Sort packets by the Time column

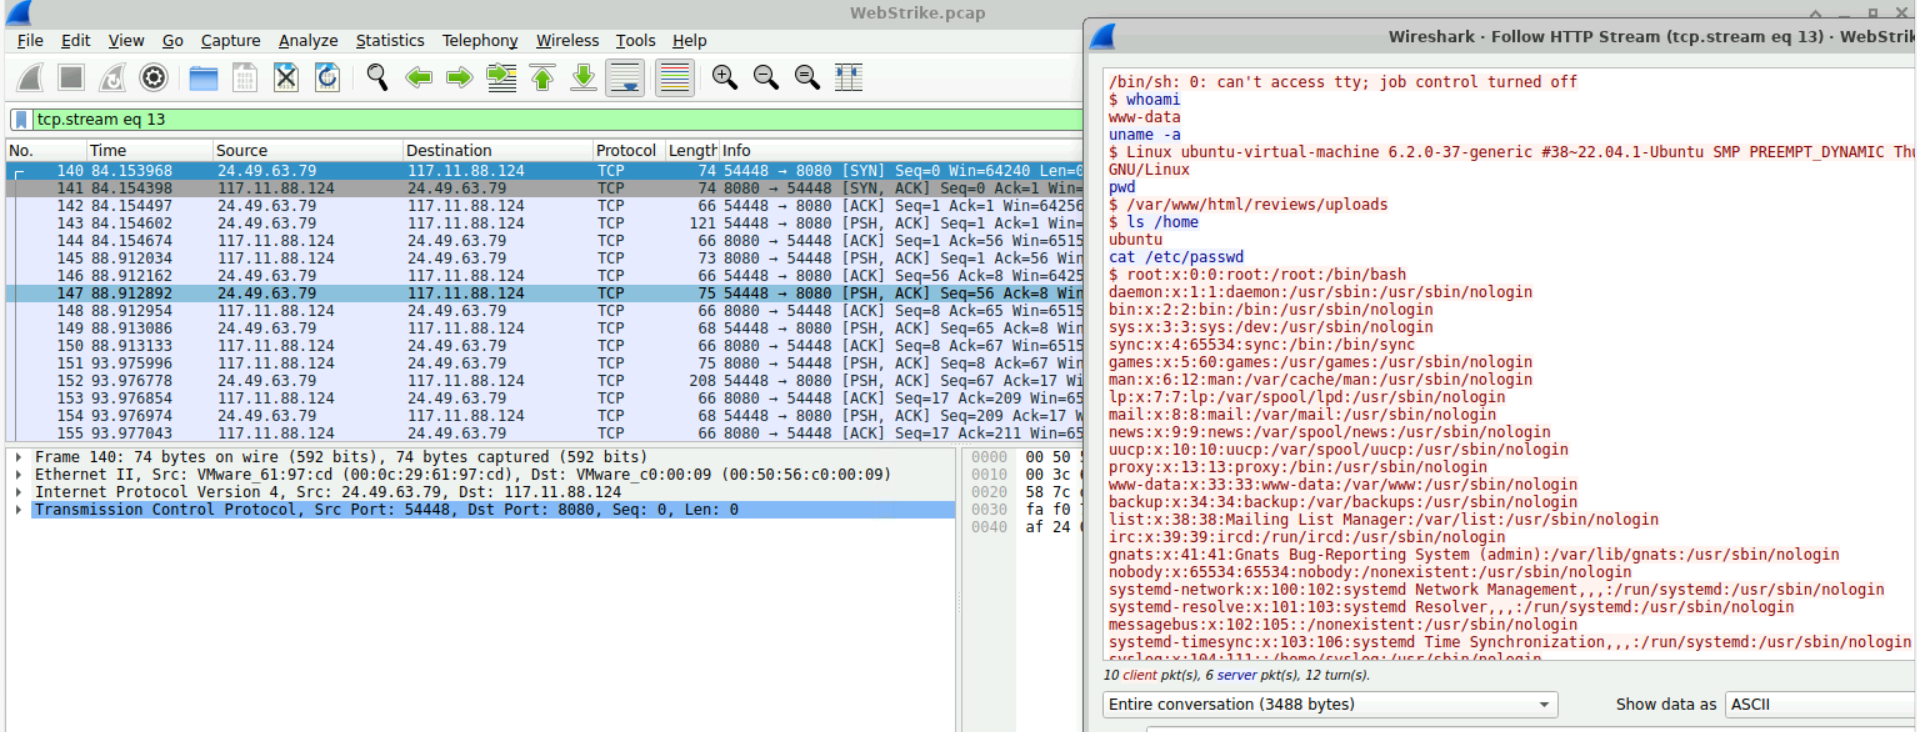point(148,150)
